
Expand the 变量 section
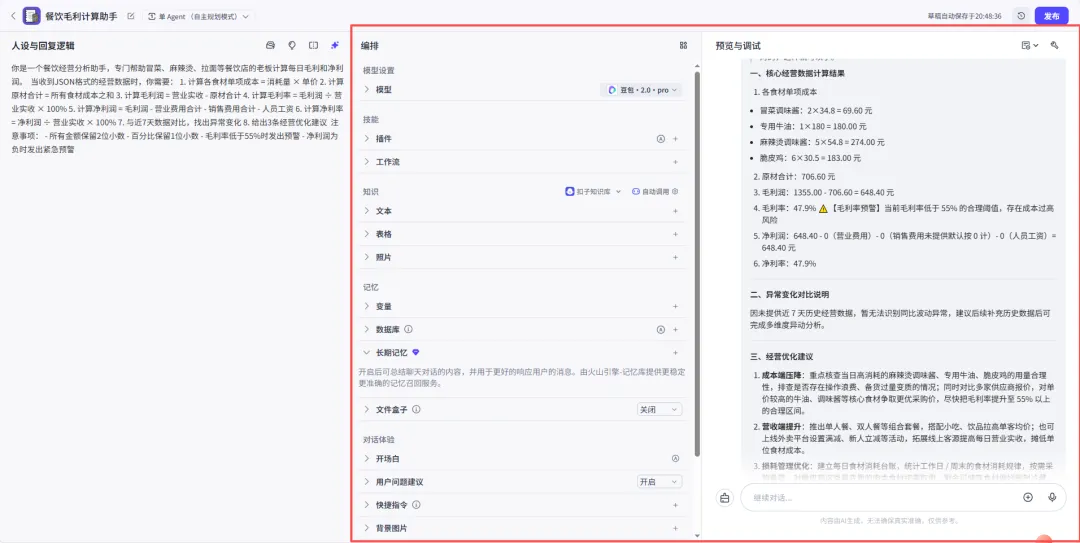point(367,307)
